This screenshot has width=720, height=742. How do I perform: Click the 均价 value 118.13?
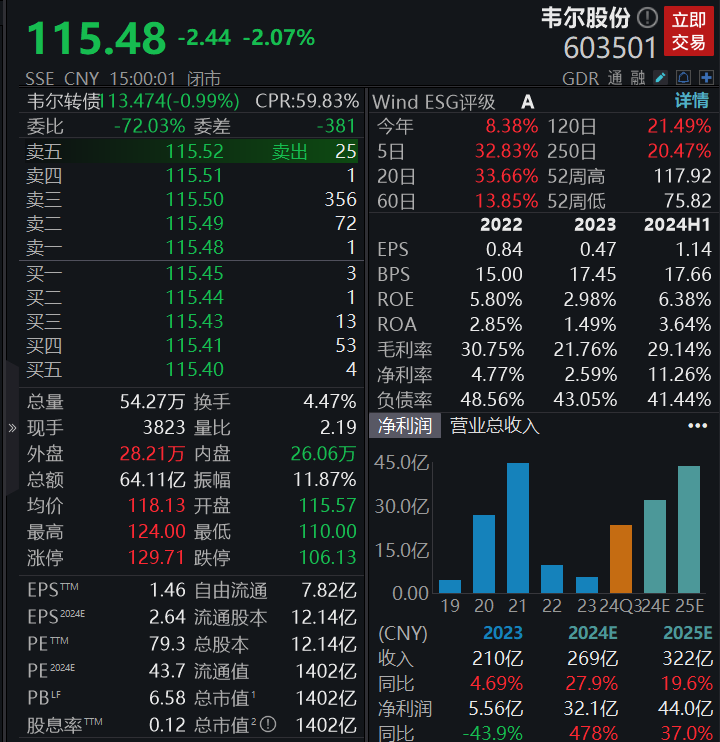click(157, 505)
